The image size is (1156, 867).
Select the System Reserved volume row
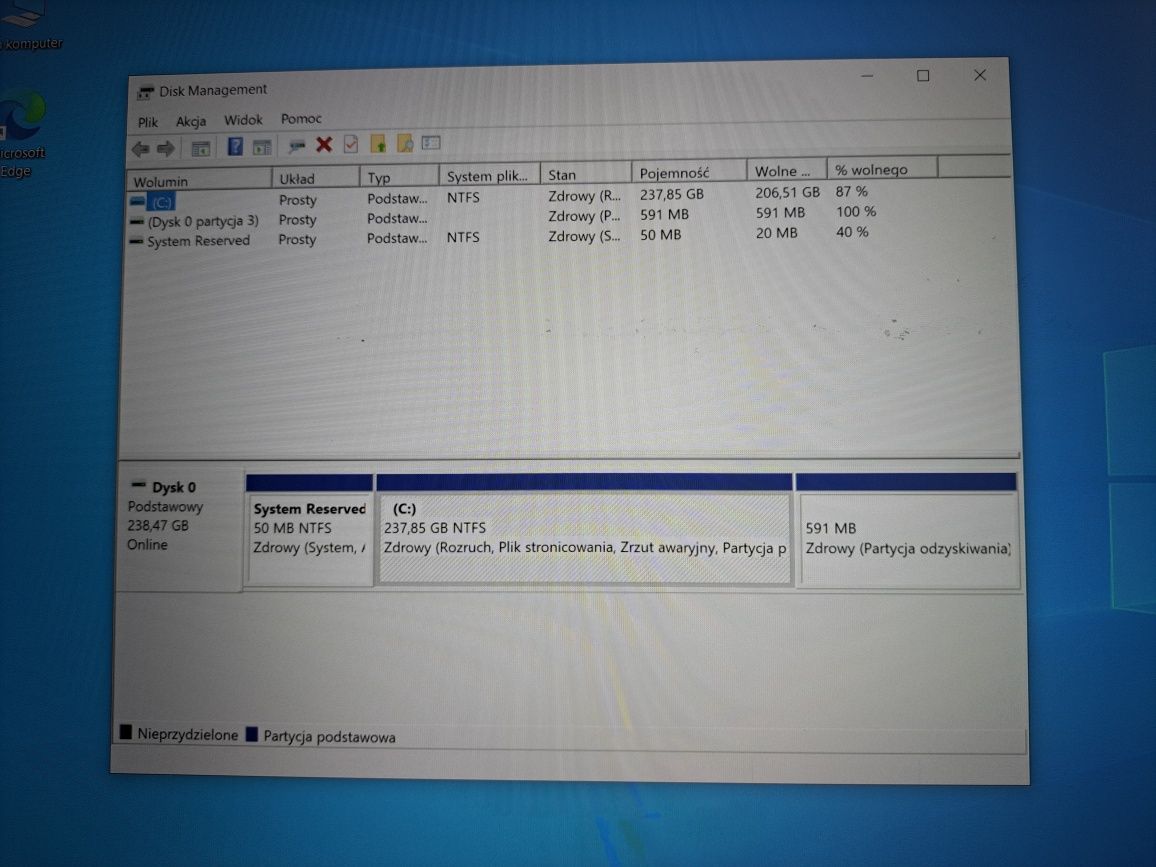click(x=198, y=241)
